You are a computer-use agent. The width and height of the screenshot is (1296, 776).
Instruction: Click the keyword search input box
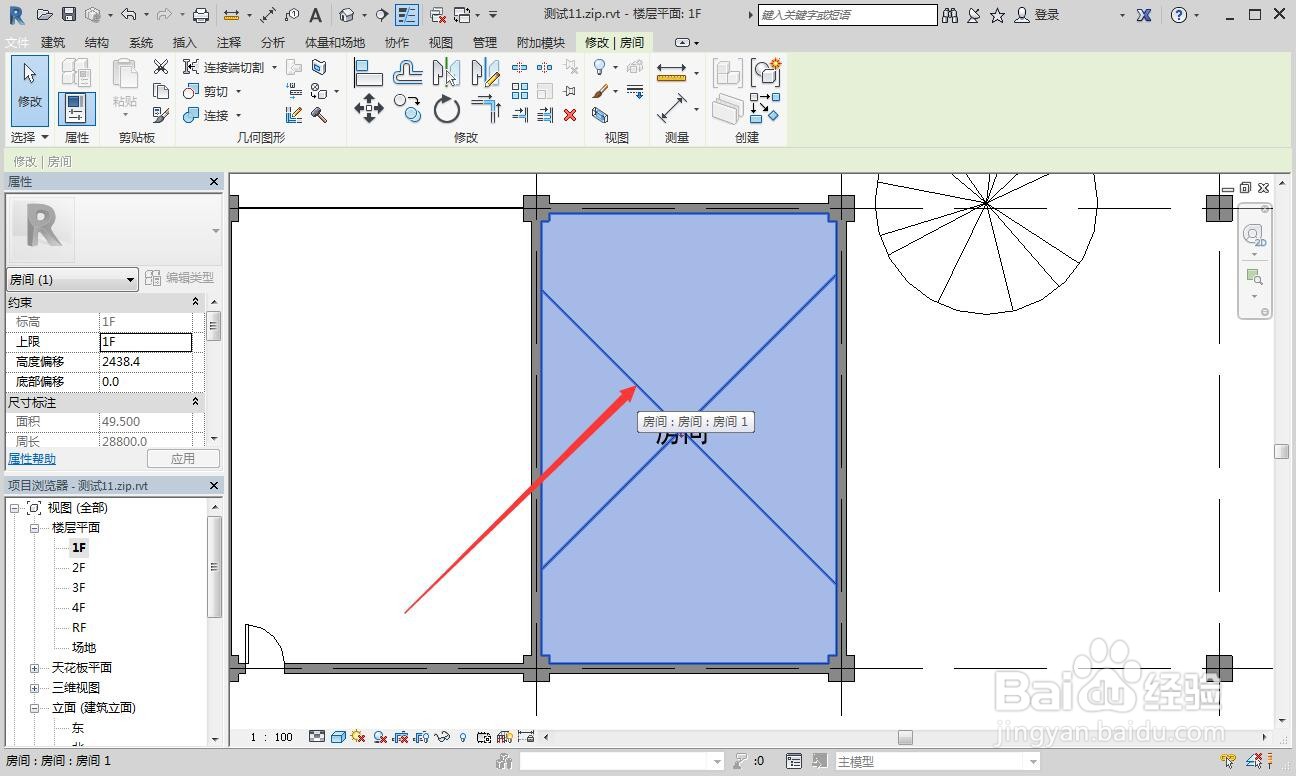847,15
